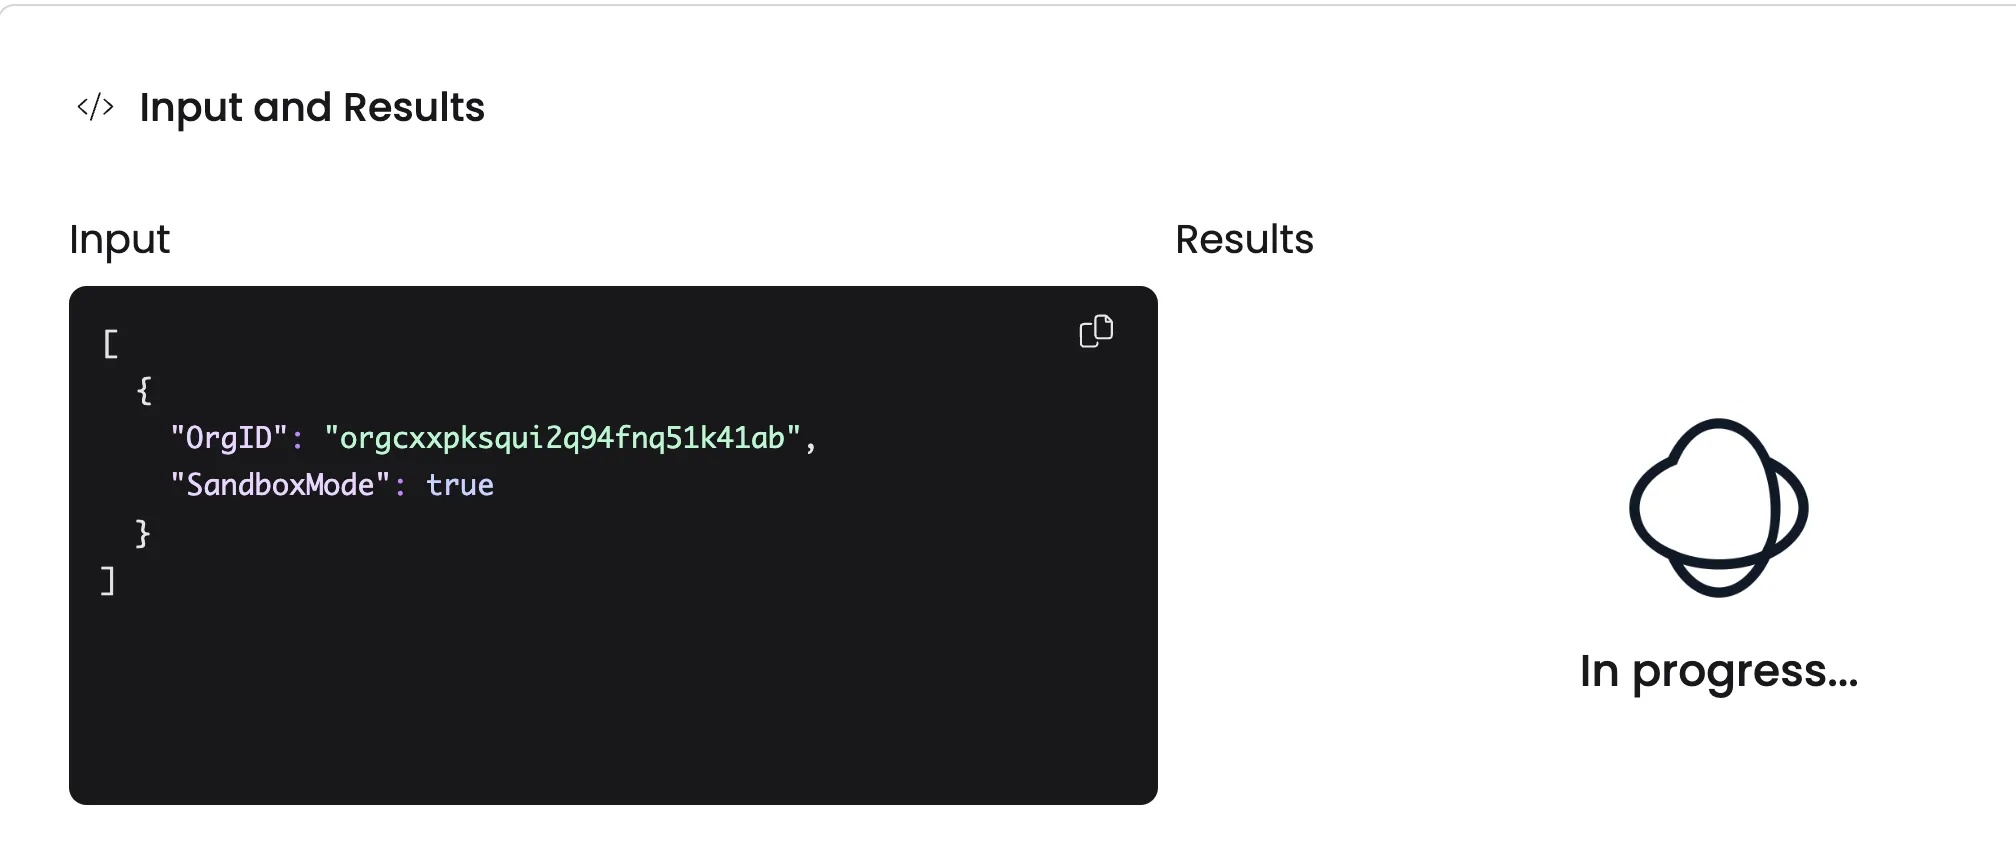Viewport: 2016px width, 844px height.
Task: Click the comma after the OrgID value
Action: (810, 442)
